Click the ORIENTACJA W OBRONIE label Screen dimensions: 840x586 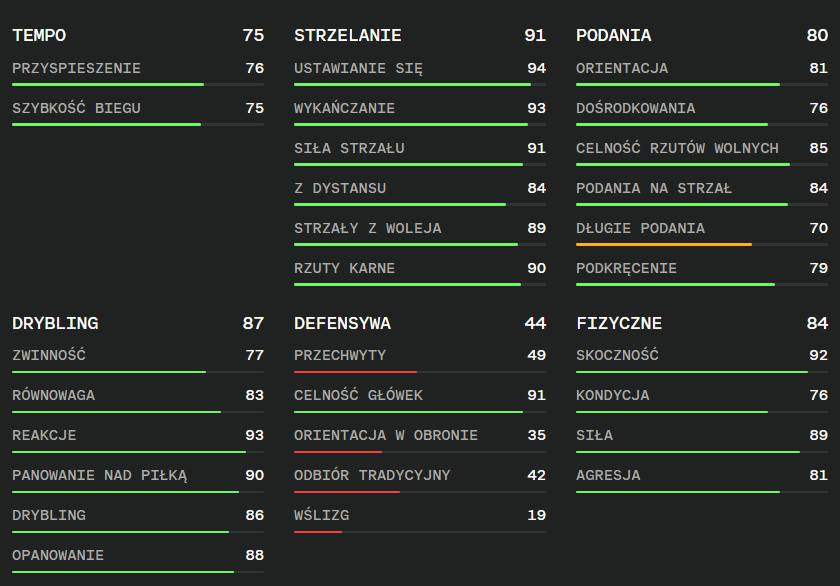[x=386, y=435]
